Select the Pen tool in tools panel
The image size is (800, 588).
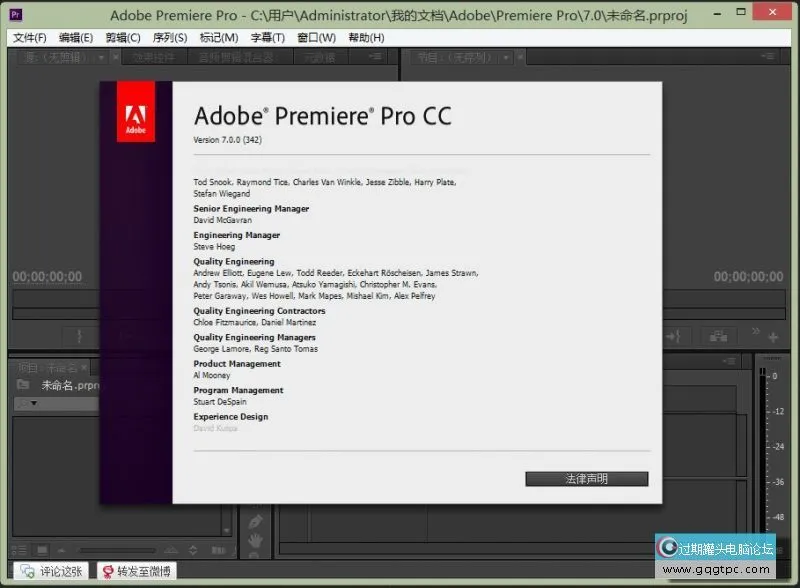pyautogui.click(x=255, y=522)
